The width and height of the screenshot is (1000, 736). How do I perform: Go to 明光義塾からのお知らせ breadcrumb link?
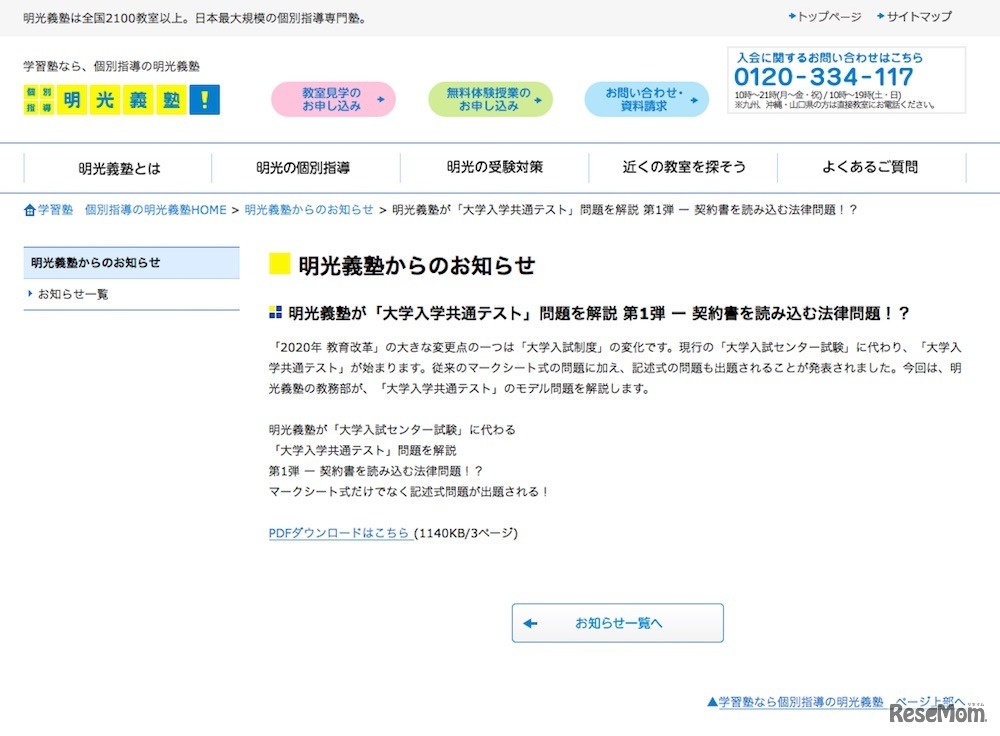309,210
